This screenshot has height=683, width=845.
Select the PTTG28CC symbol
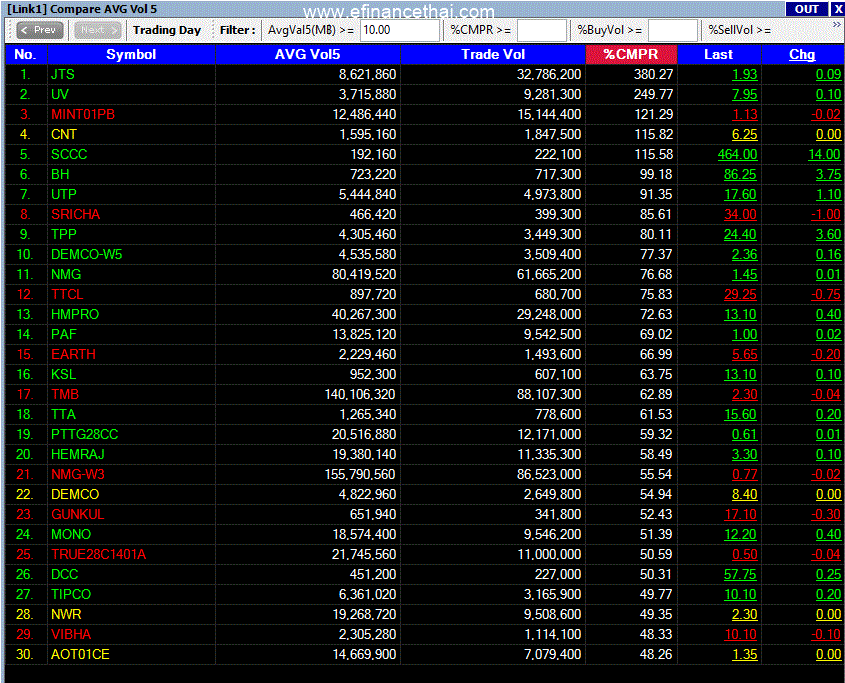point(85,434)
